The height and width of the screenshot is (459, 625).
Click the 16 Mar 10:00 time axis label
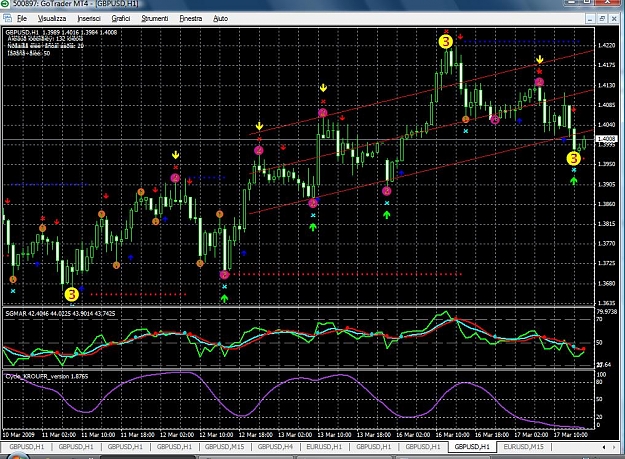pyautogui.click(x=452, y=434)
